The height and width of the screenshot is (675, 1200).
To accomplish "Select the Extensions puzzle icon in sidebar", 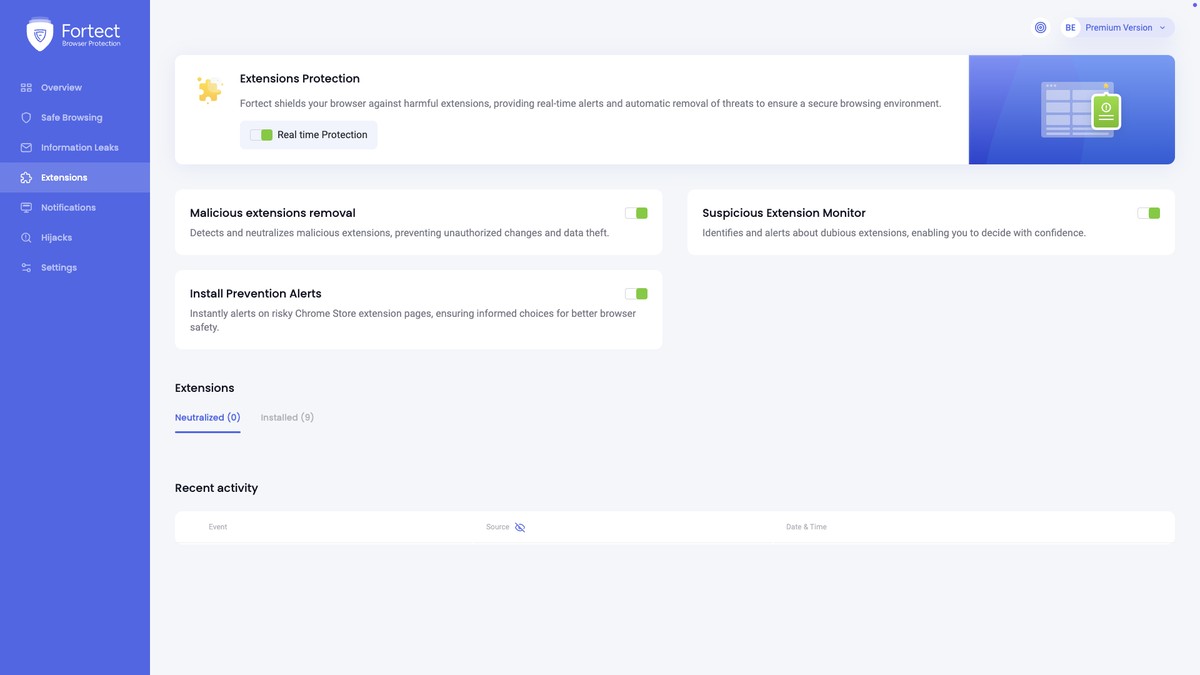I will point(27,177).
